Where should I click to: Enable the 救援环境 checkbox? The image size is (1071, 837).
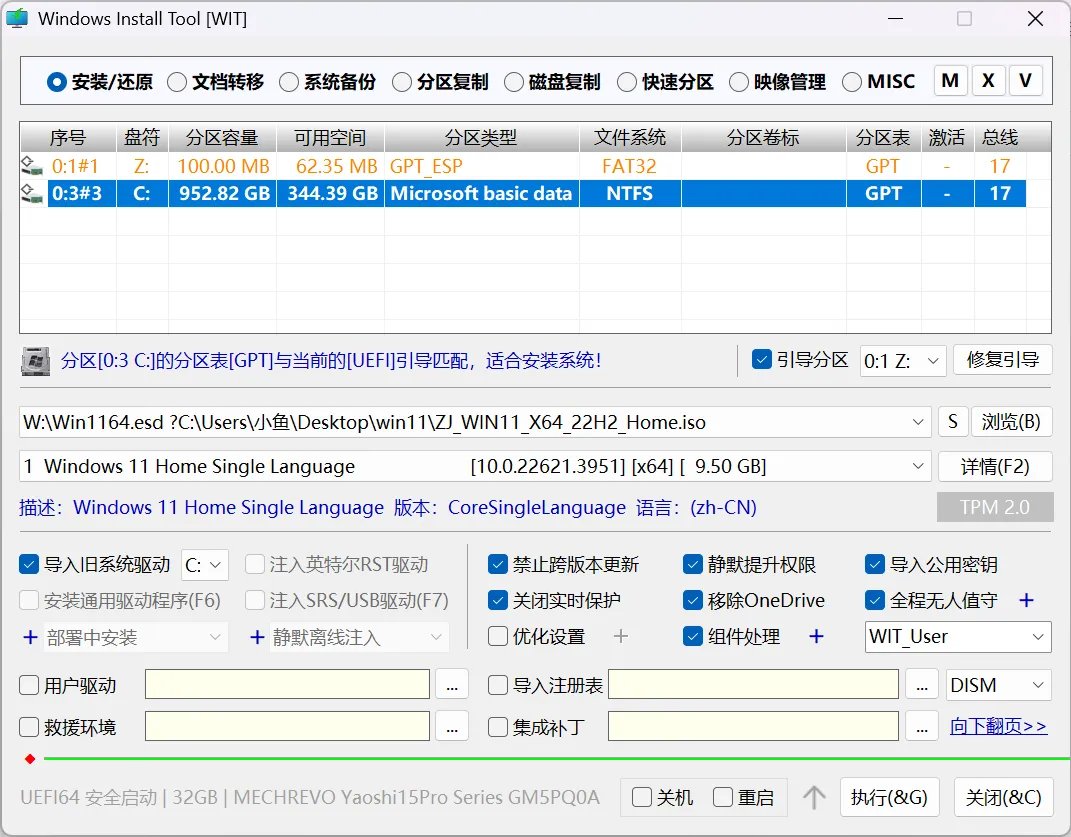[x=29, y=727]
